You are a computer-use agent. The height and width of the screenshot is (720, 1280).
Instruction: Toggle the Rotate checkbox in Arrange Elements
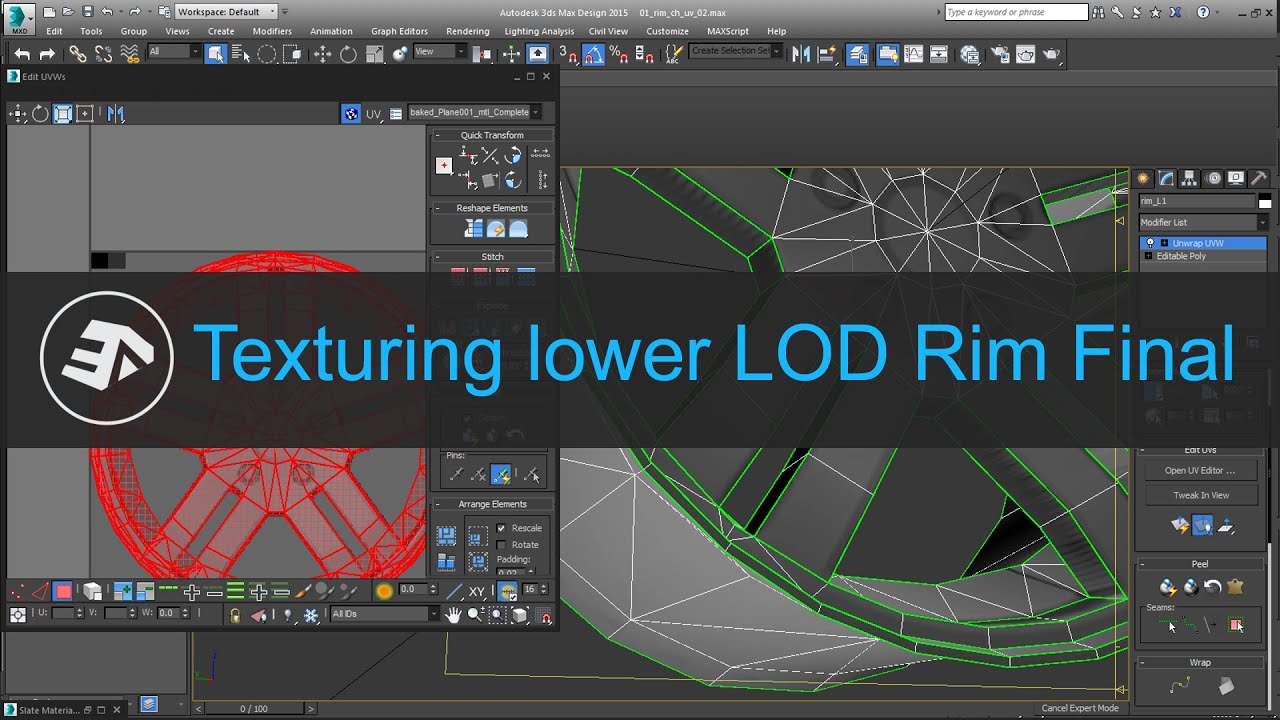pyautogui.click(x=501, y=545)
